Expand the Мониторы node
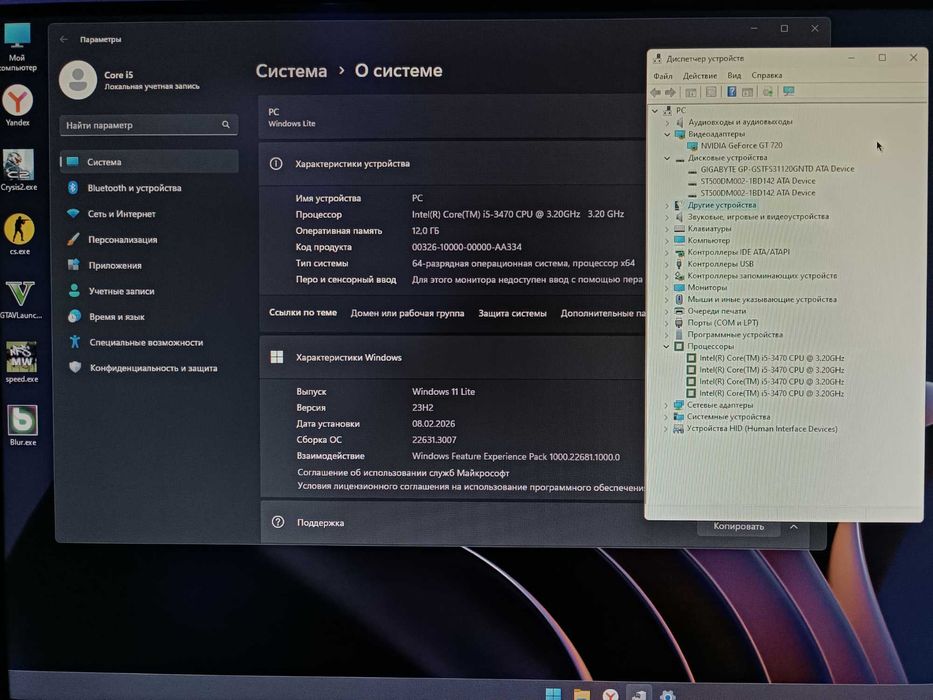933x700 pixels. click(x=667, y=288)
